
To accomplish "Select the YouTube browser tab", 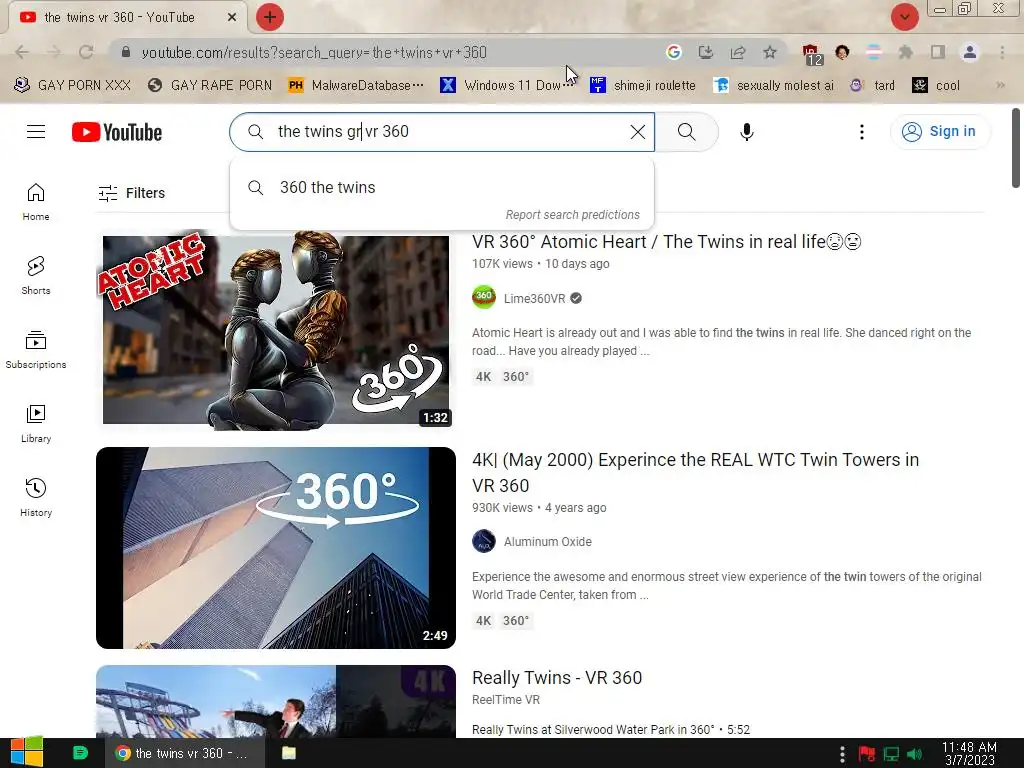I will point(127,18).
